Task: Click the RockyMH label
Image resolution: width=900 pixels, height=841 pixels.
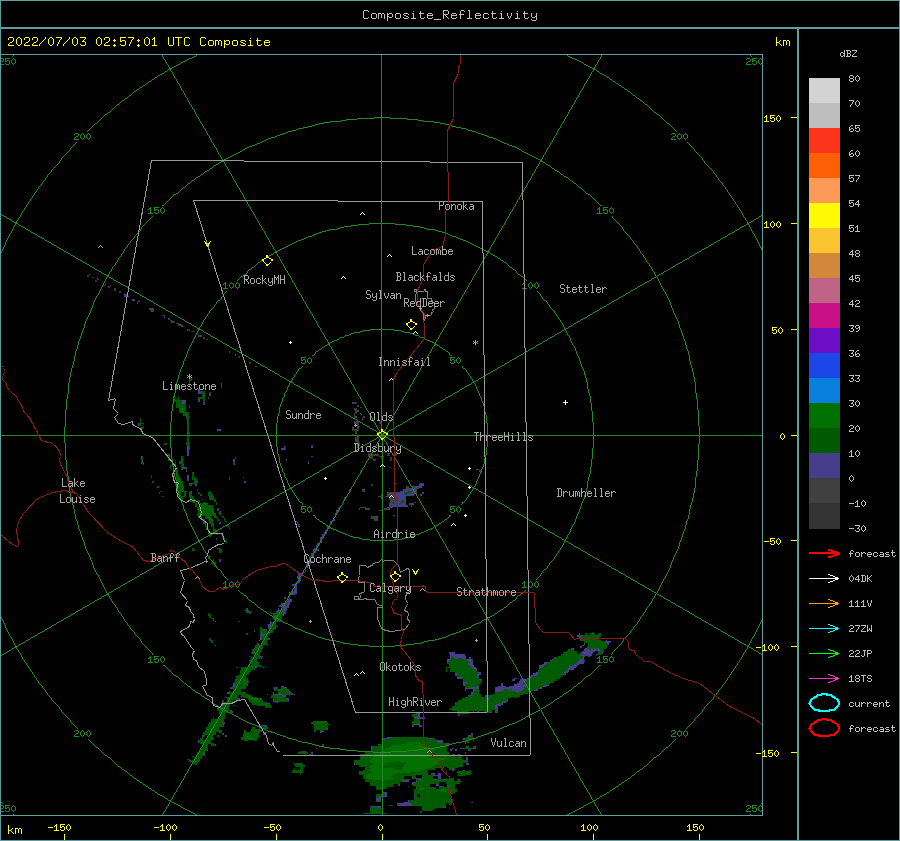Action: (x=264, y=280)
